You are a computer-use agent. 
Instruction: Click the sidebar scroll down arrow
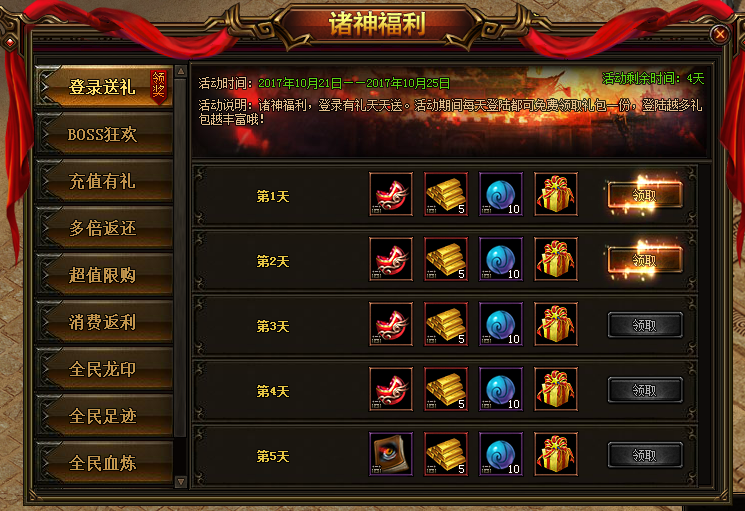[181, 482]
